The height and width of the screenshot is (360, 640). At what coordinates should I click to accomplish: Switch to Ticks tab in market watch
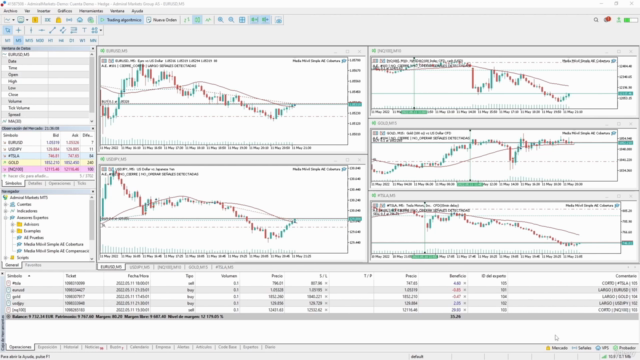[82, 183]
